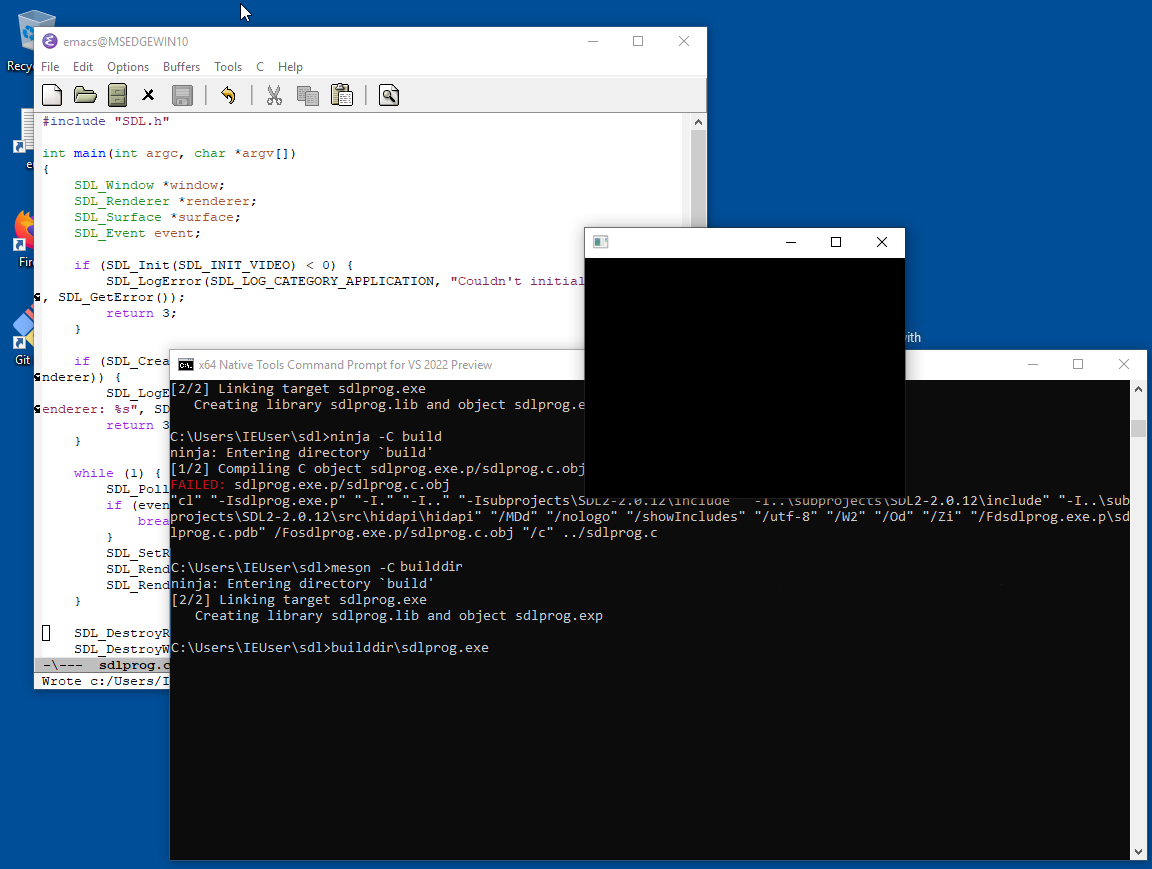This screenshot has width=1152, height=869.
Task: Start a search using the magnifier icon
Action: (x=388, y=94)
